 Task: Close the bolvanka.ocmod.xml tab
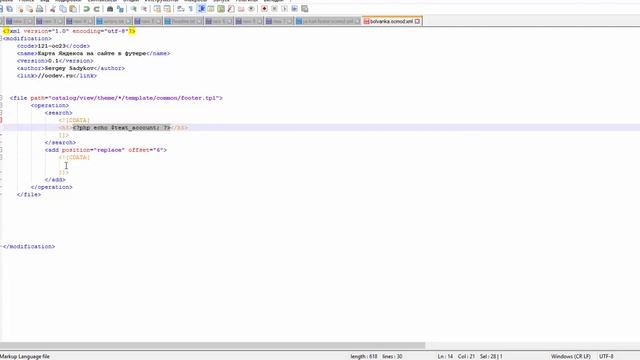pos(417,21)
